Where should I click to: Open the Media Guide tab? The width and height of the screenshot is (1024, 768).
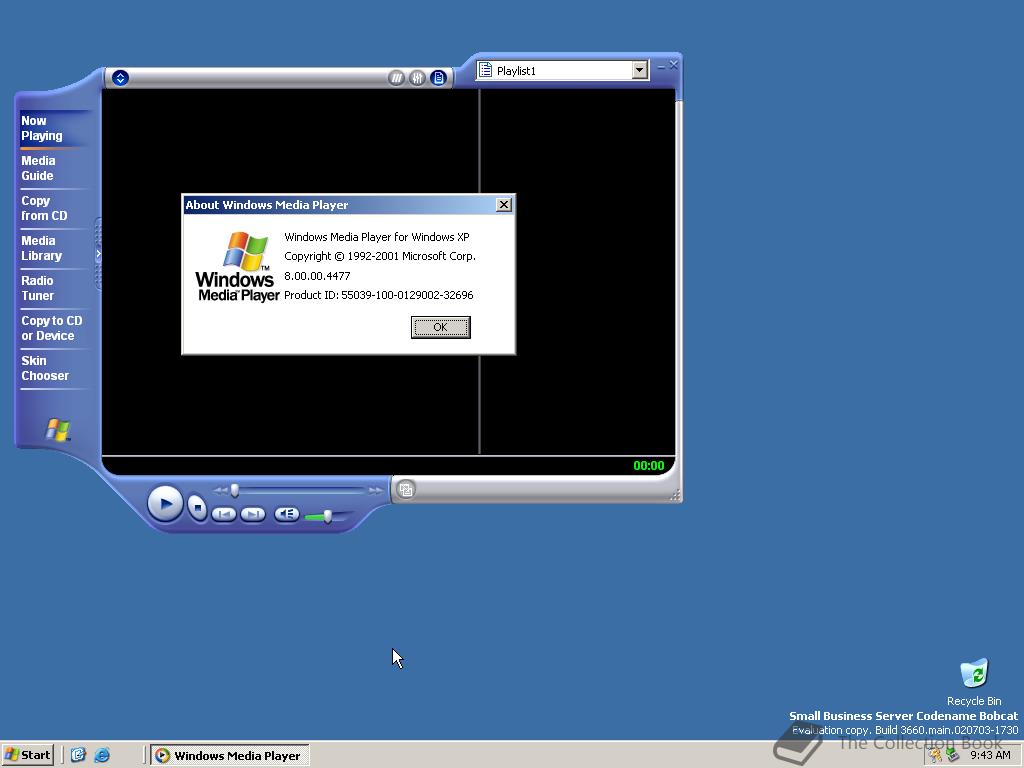pos(38,168)
